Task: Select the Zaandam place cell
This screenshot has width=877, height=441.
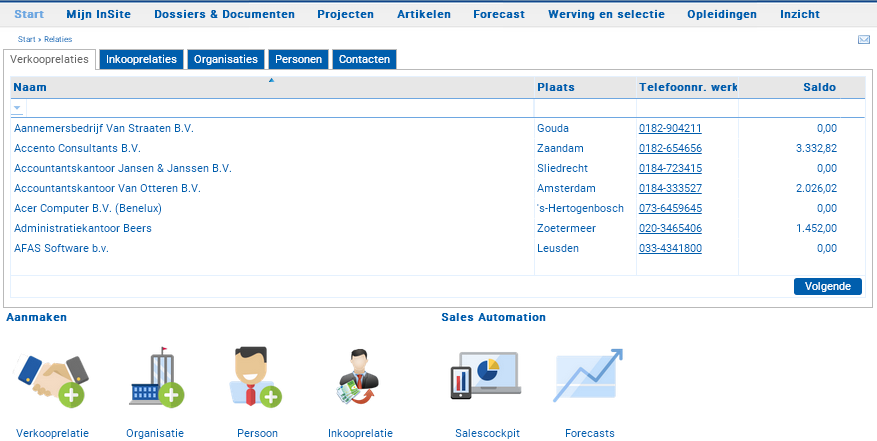Action: point(560,149)
